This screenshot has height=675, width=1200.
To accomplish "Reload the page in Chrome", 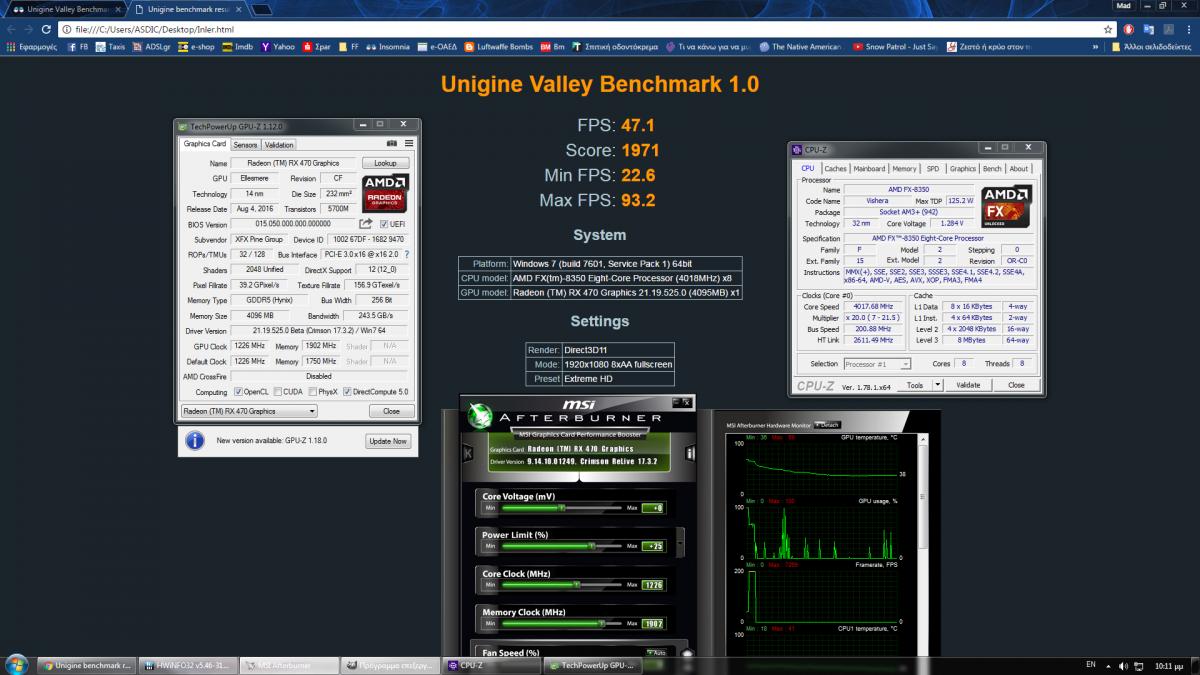I will click(x=44, y=29).
